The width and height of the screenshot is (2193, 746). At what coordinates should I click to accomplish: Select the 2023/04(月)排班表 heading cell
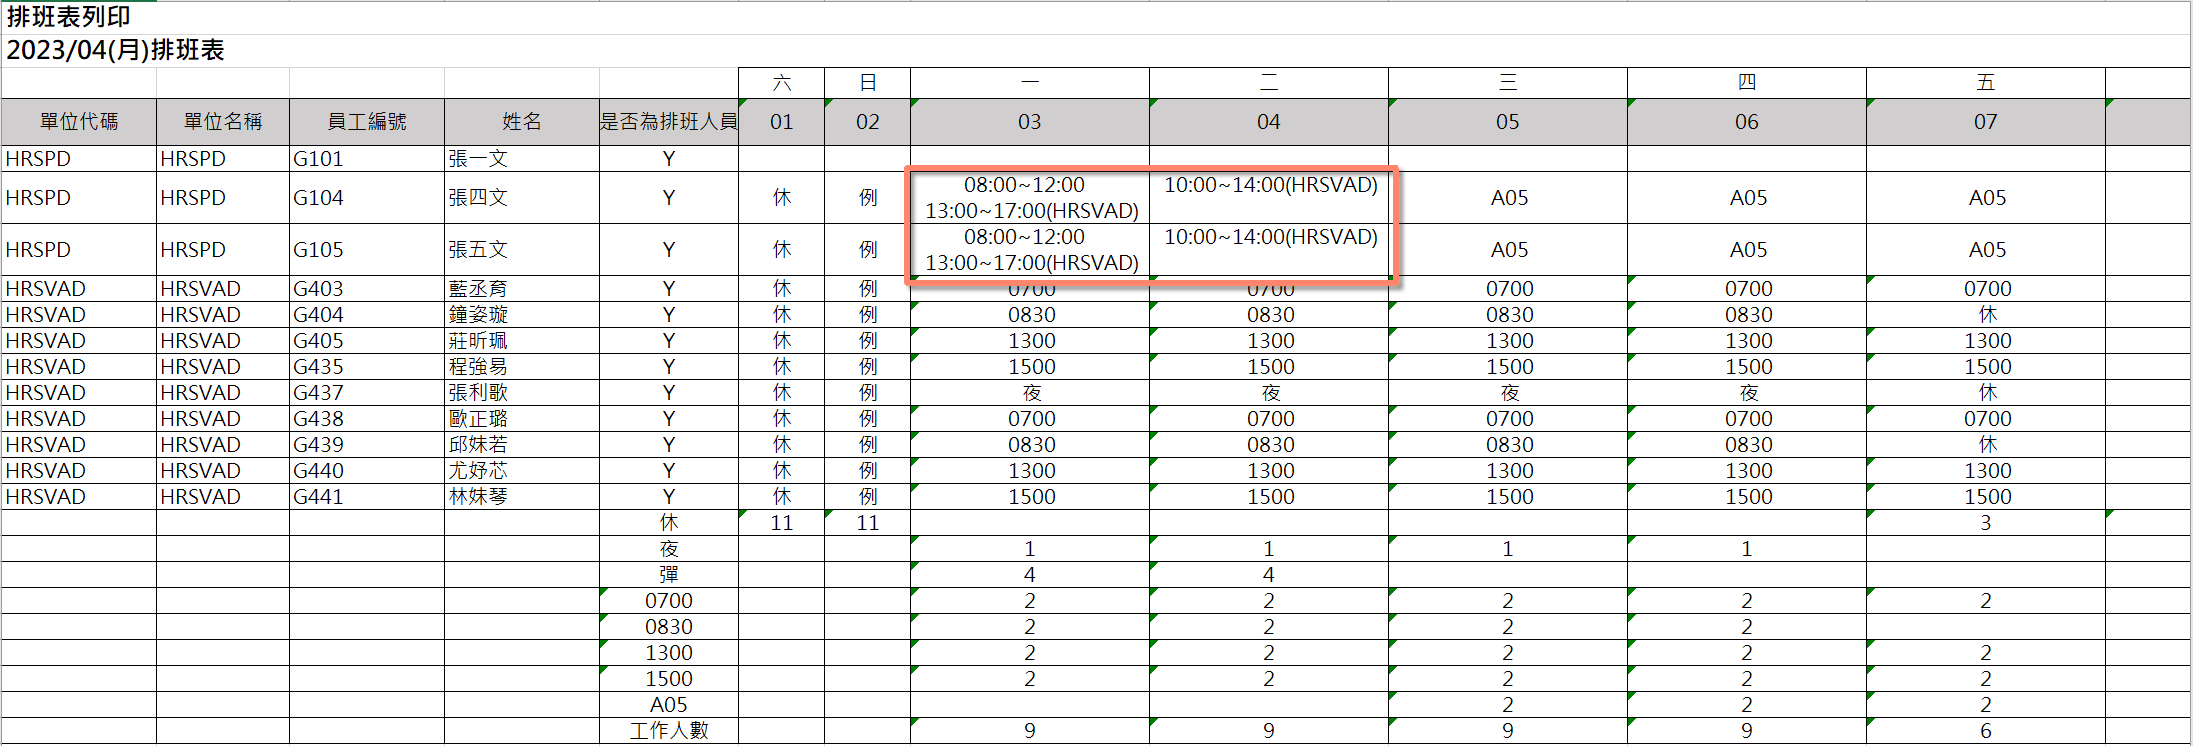click(115, 50)
